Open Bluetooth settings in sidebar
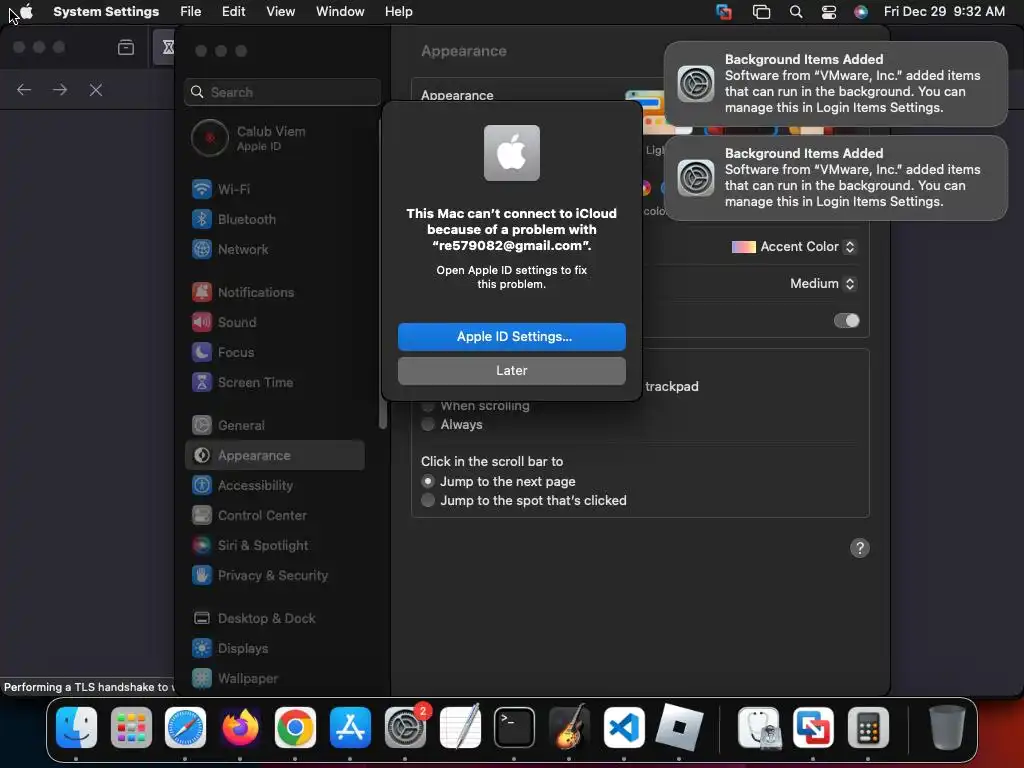 click(274, 219)
